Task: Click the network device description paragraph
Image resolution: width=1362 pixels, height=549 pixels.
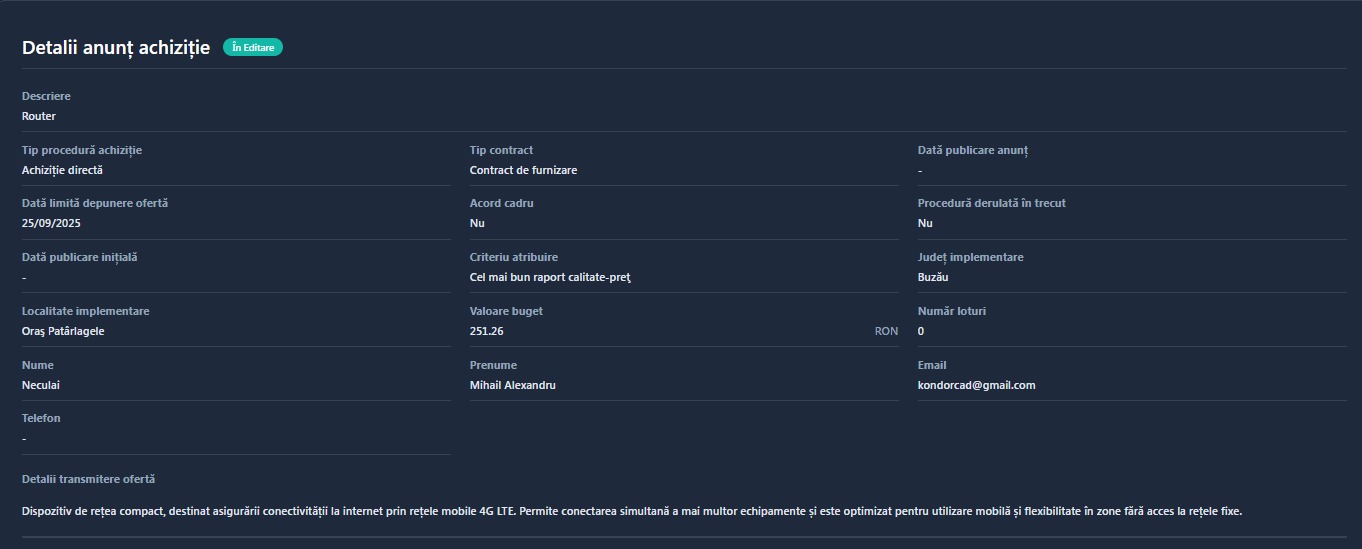Action: click(x=631, y=511)
